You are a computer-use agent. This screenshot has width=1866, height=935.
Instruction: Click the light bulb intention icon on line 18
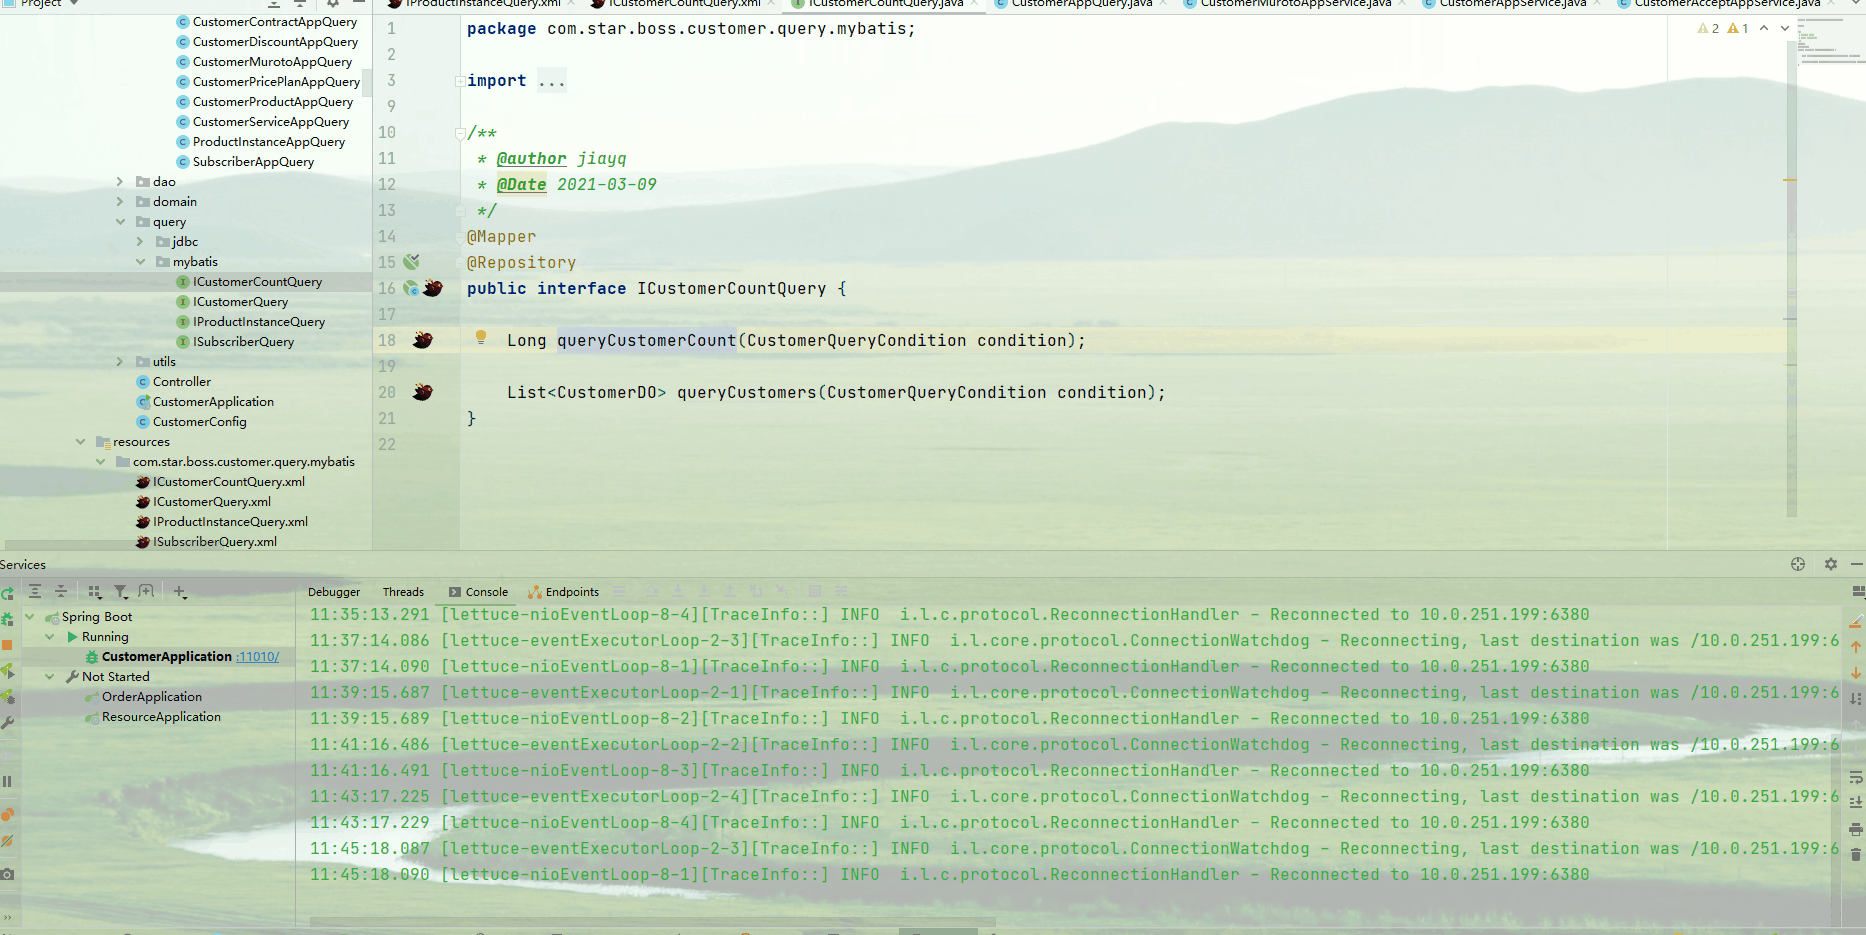click(x=481, y=338)
